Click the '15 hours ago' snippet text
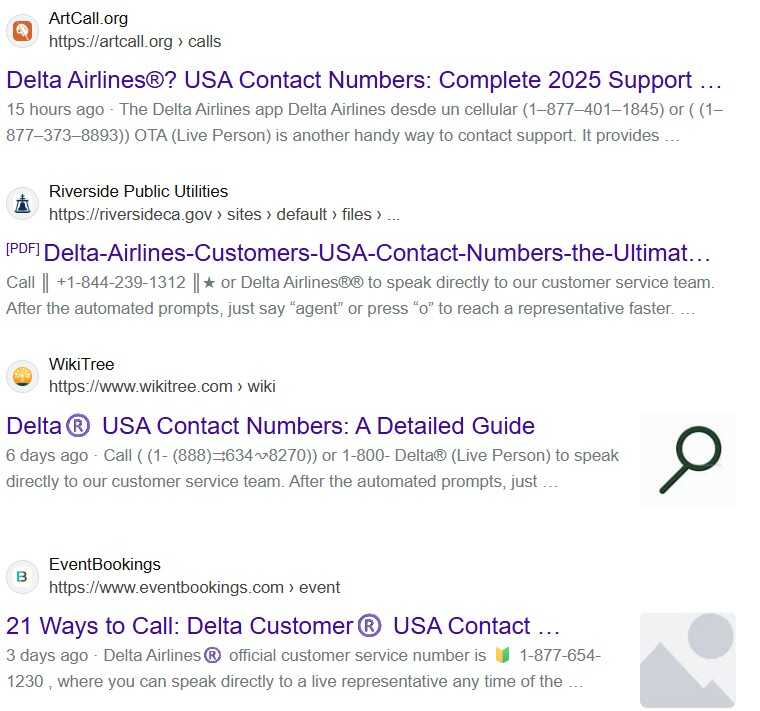The image size is (760, 711). click(x=55, y=110)
